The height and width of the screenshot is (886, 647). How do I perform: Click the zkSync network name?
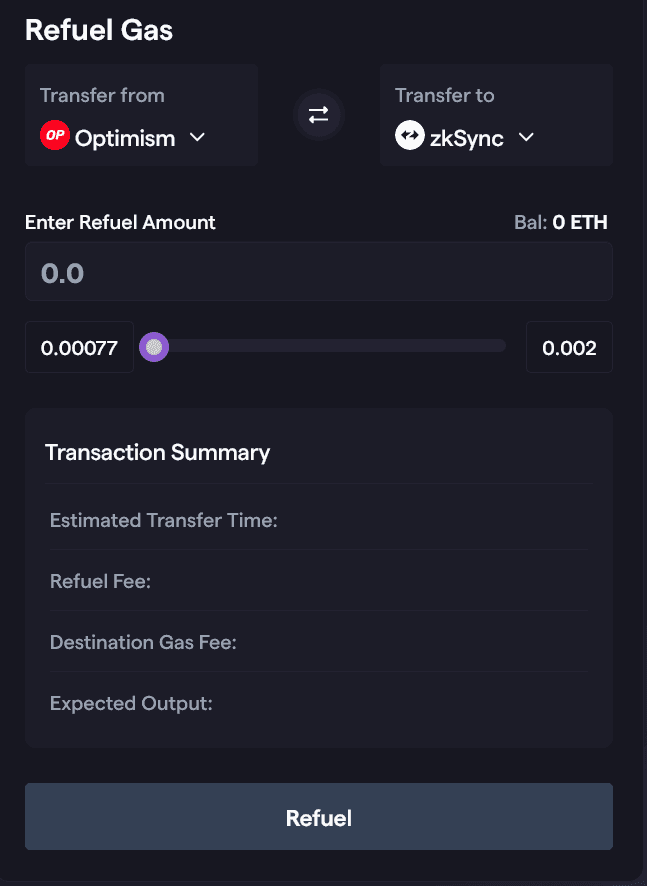469,138
